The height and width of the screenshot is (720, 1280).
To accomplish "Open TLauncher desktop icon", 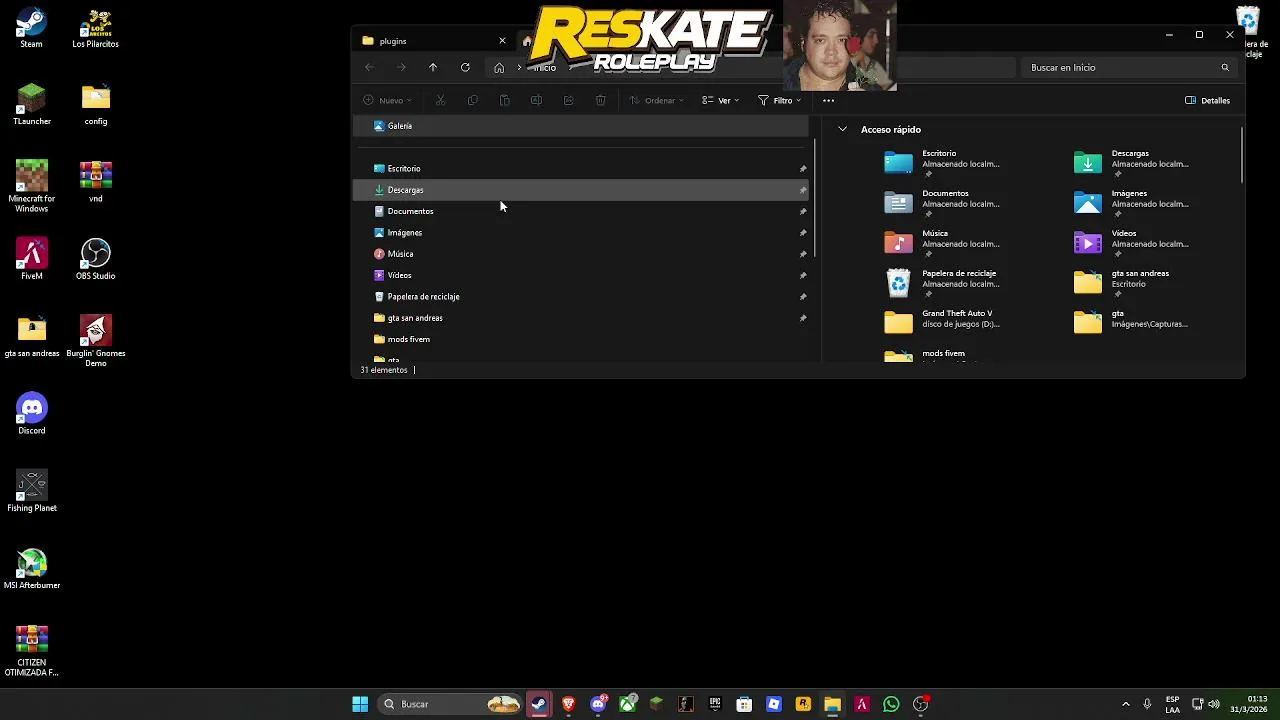I will click(x=31, y=104).
